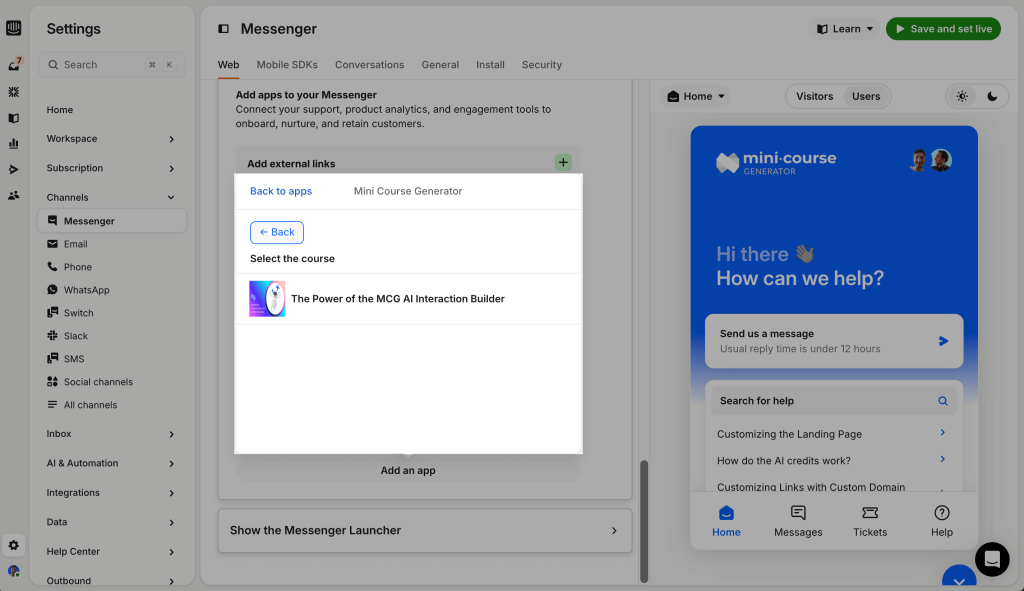The image size is (1024, 591).
Task: Select Visitors preview toggle
Action: 814,96
